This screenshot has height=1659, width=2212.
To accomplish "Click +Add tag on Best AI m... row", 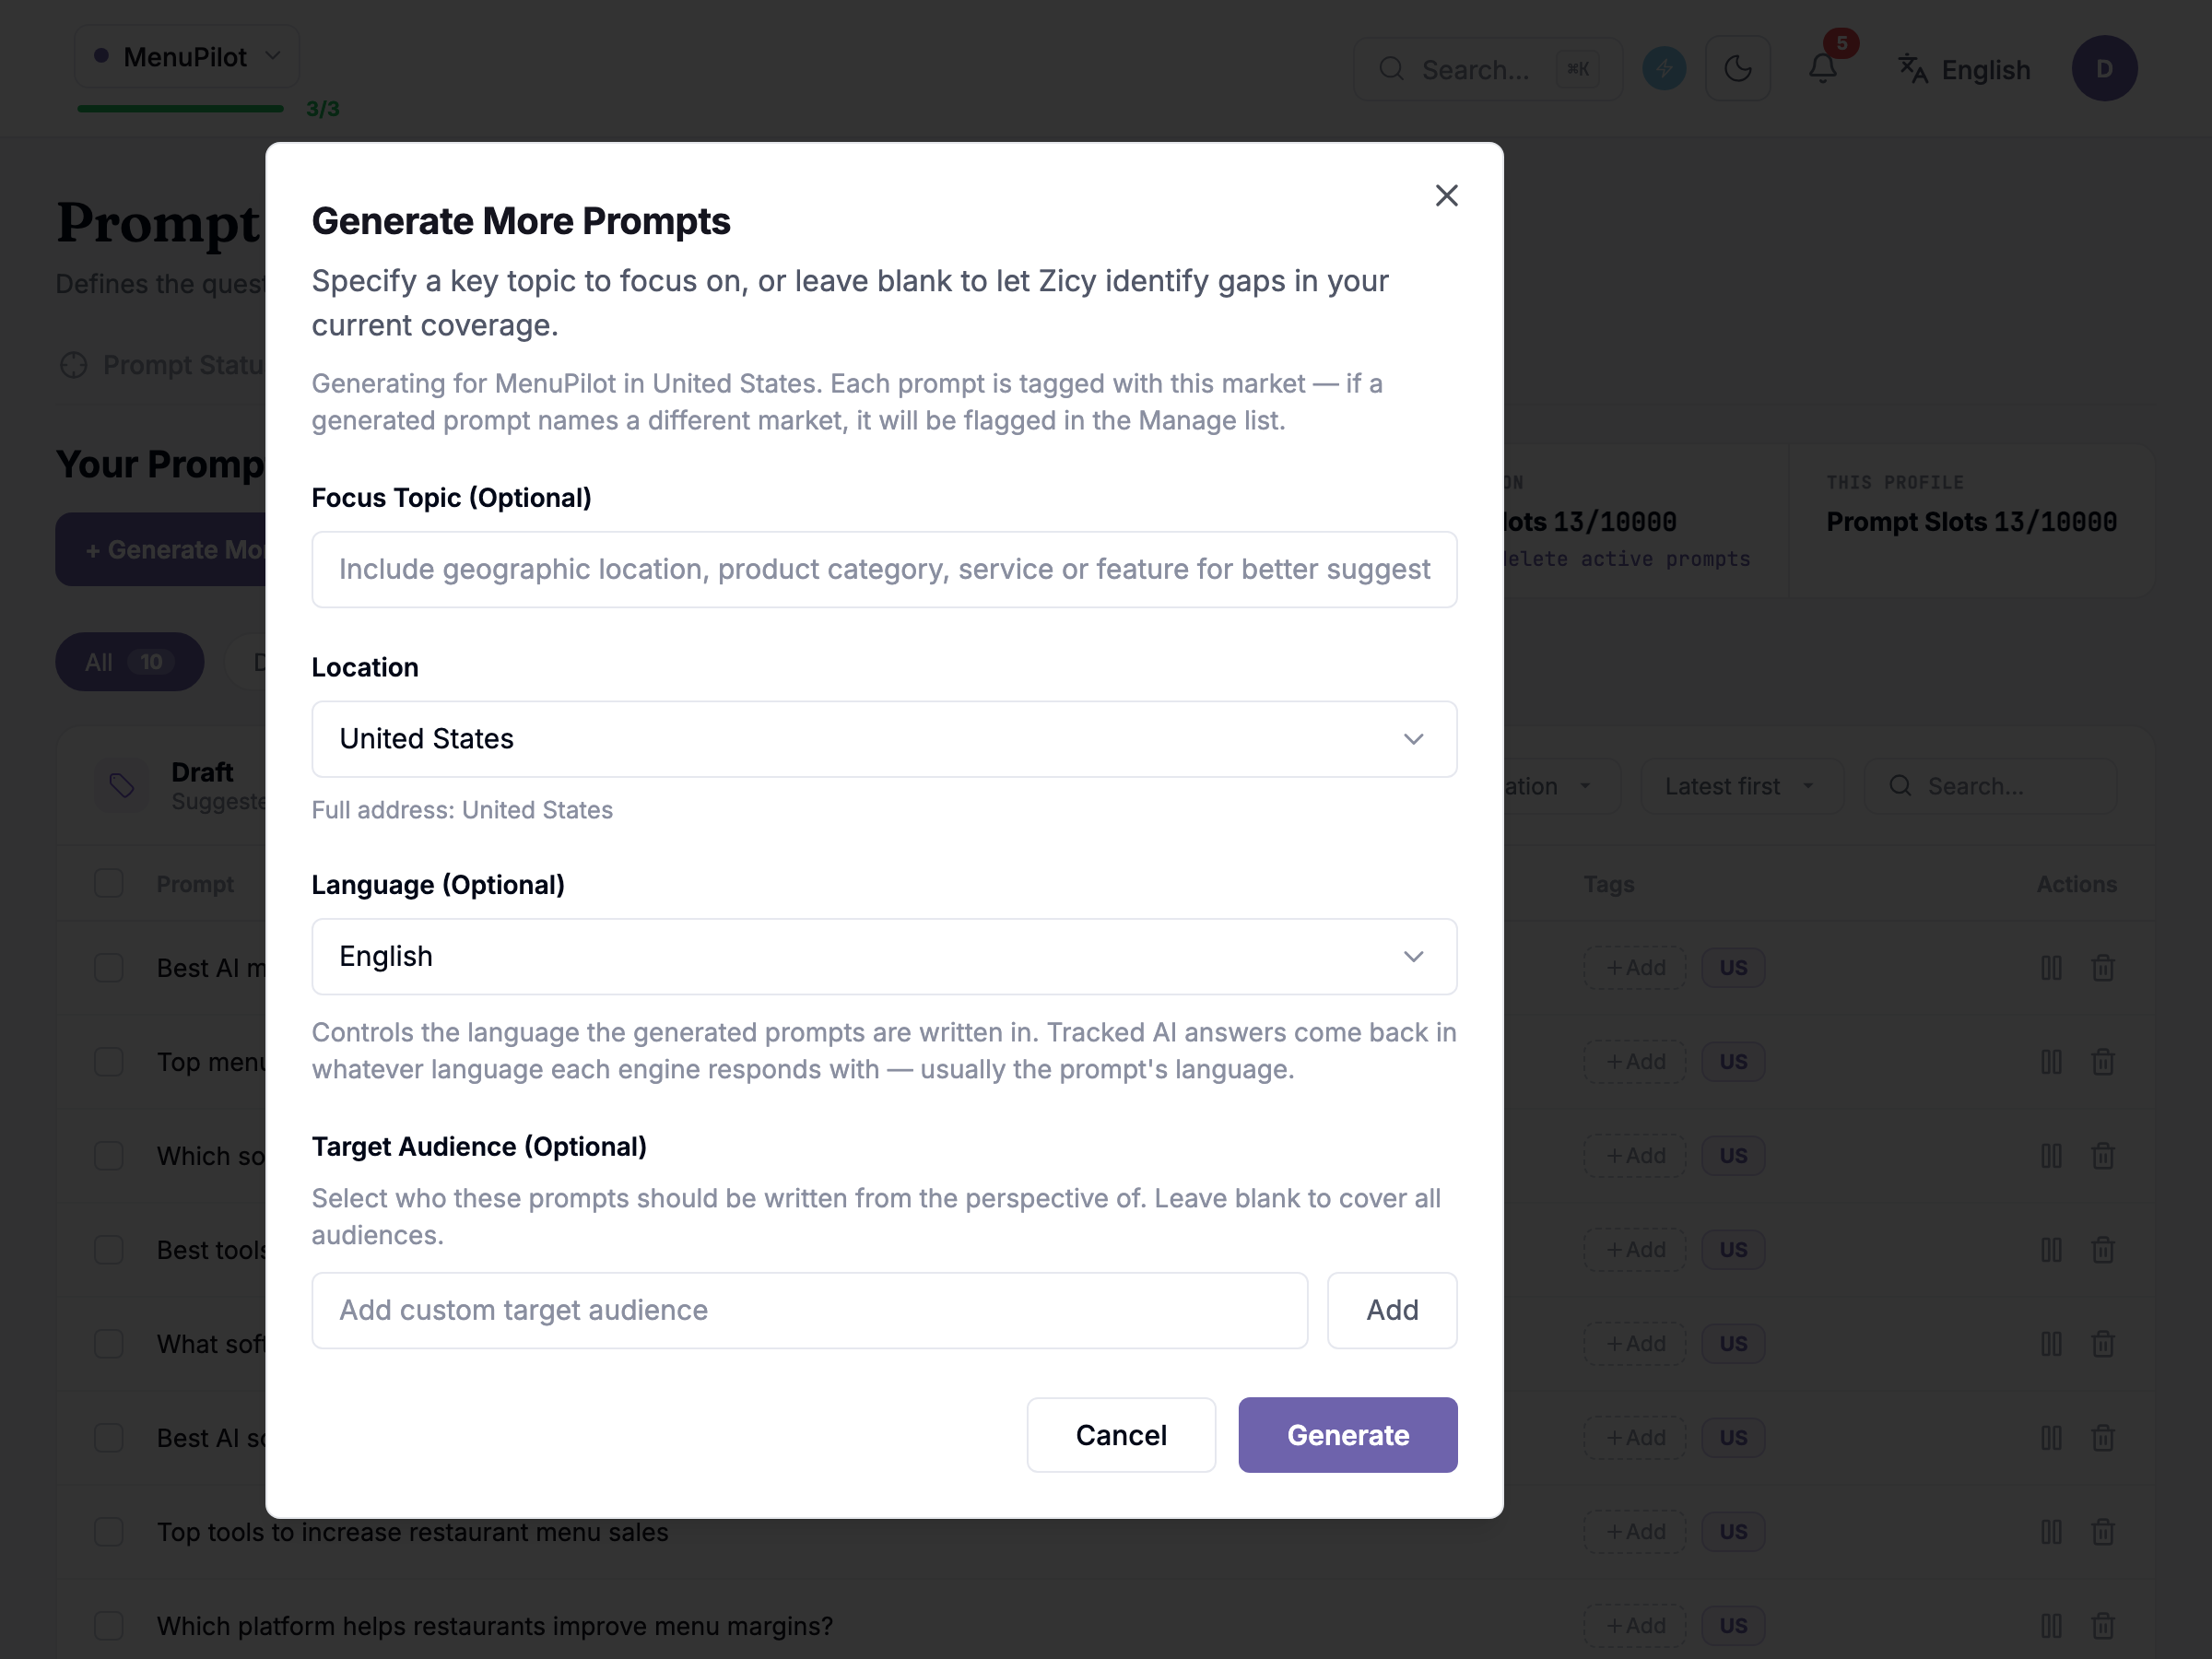I will pyautogui.click(x=1635, y=968).
